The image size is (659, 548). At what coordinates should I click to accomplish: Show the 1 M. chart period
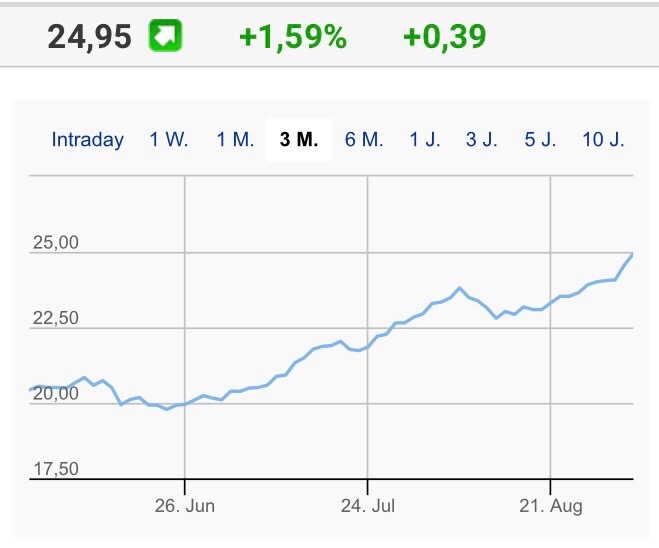pos(236,139)
